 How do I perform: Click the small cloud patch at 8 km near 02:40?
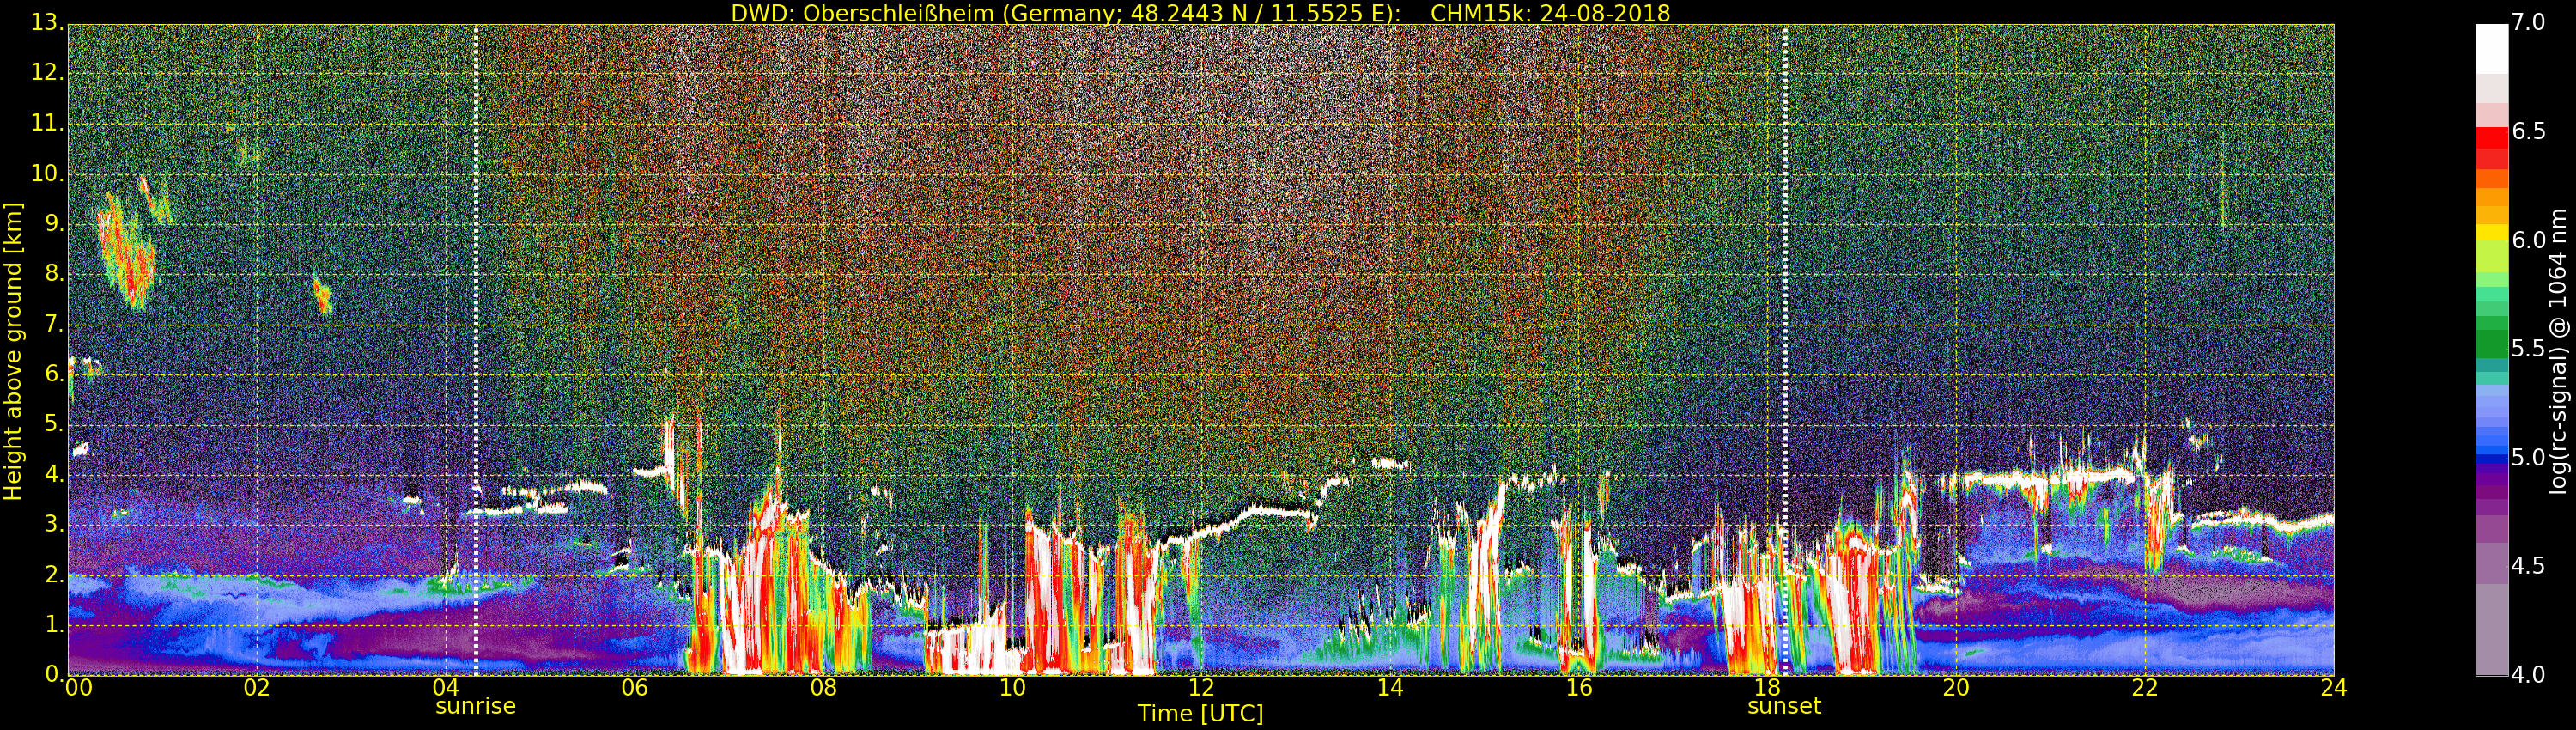coord(322,294)
